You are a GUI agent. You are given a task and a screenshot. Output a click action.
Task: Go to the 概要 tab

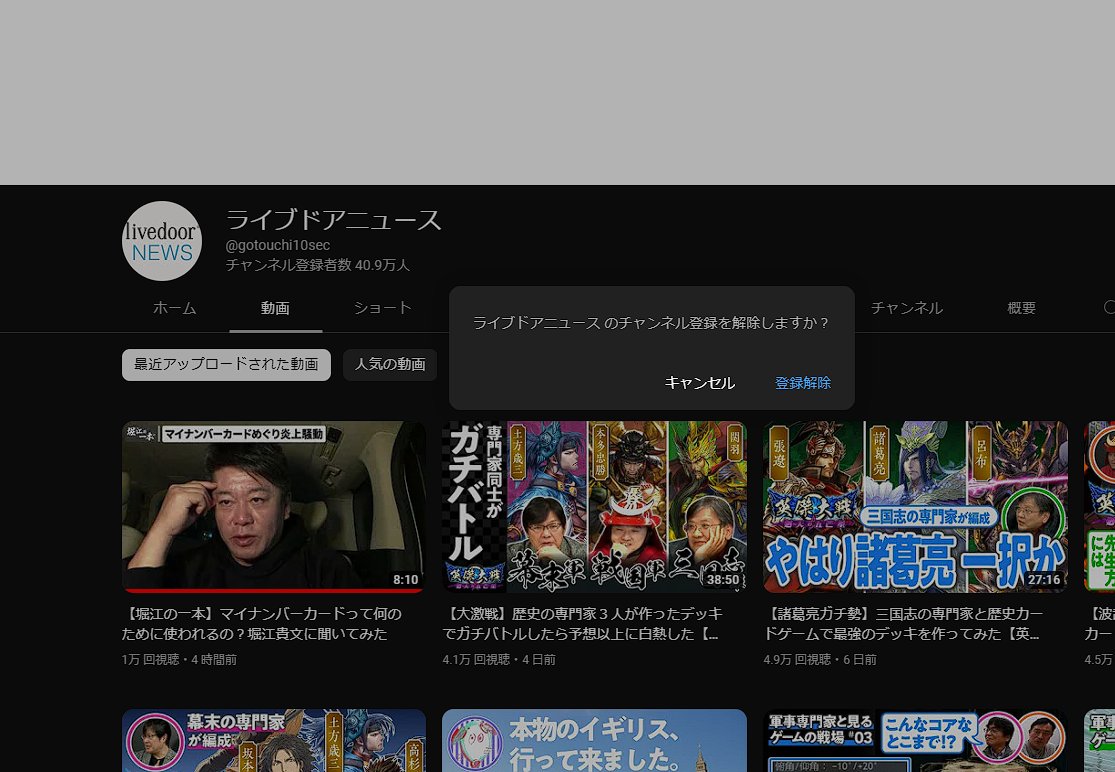(1021, 308)
